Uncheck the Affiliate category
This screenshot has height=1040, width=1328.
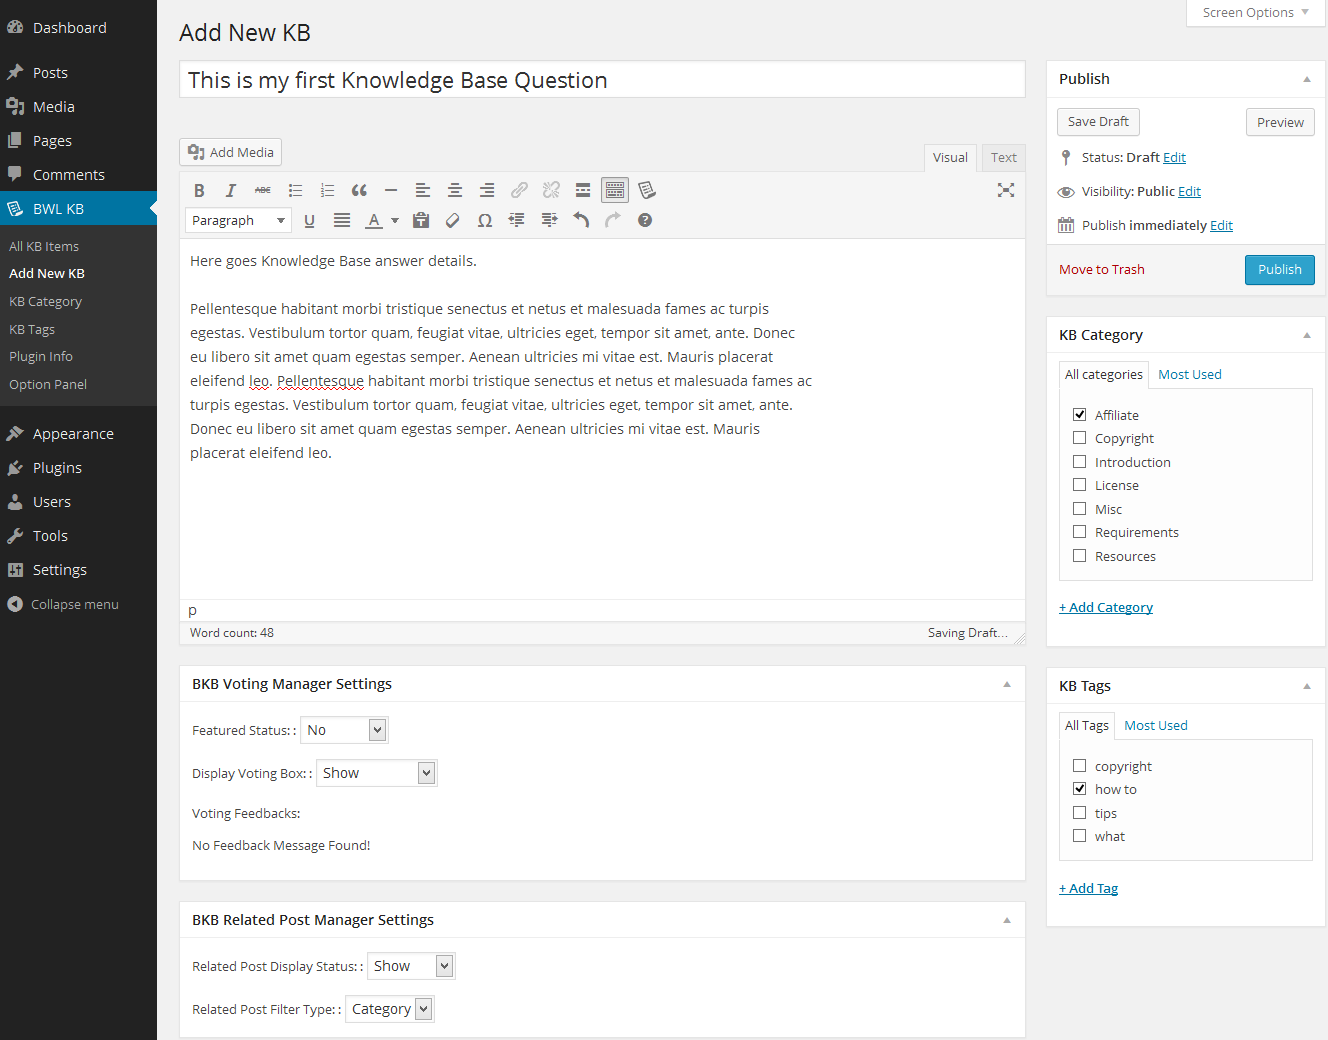click(x=1079, y=413)
